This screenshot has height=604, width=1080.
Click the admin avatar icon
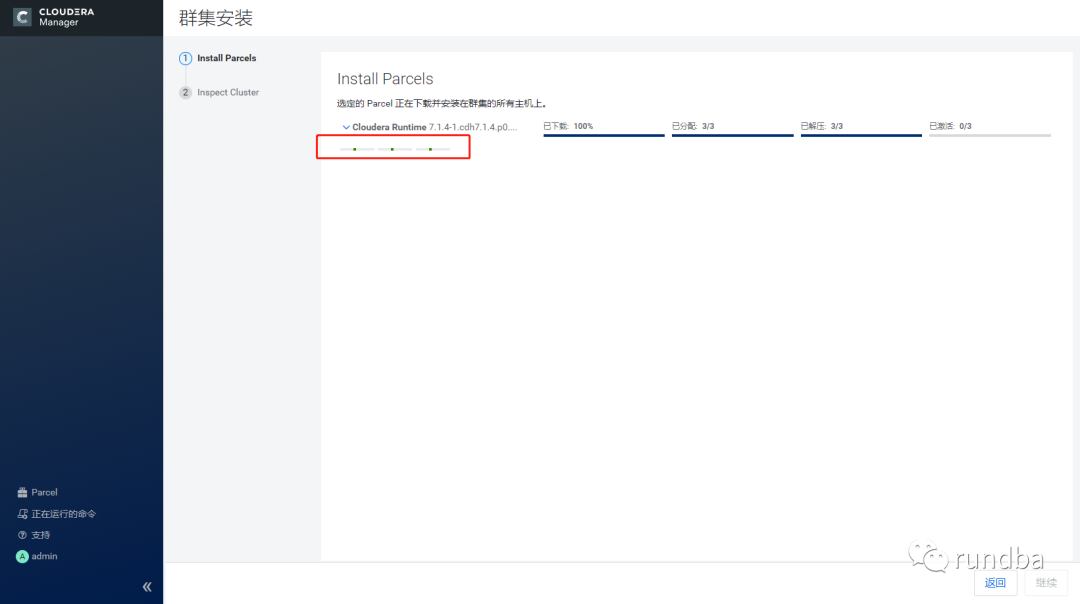coord(22,556)
